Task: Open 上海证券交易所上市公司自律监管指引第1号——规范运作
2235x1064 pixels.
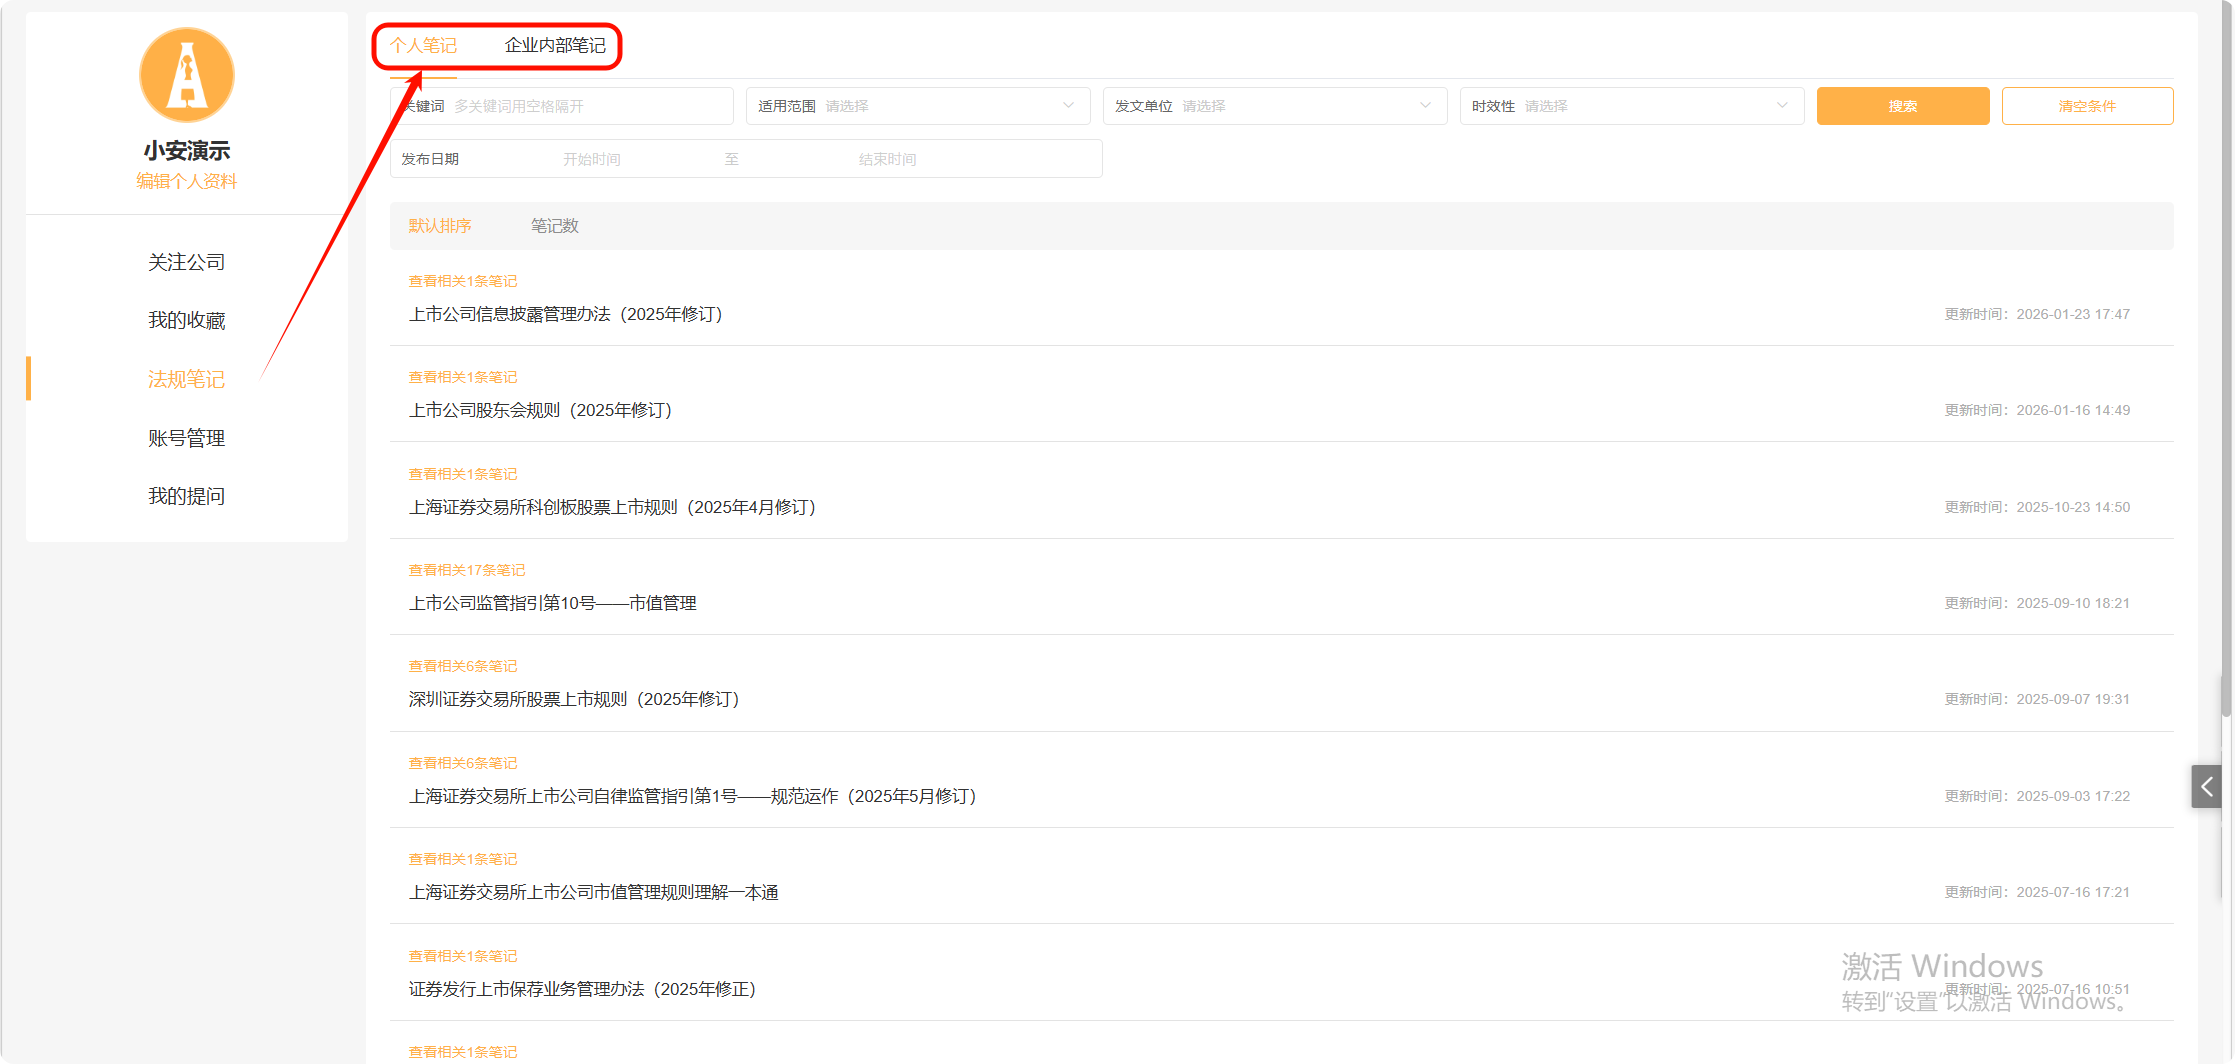Action: (x=693, y=796)
